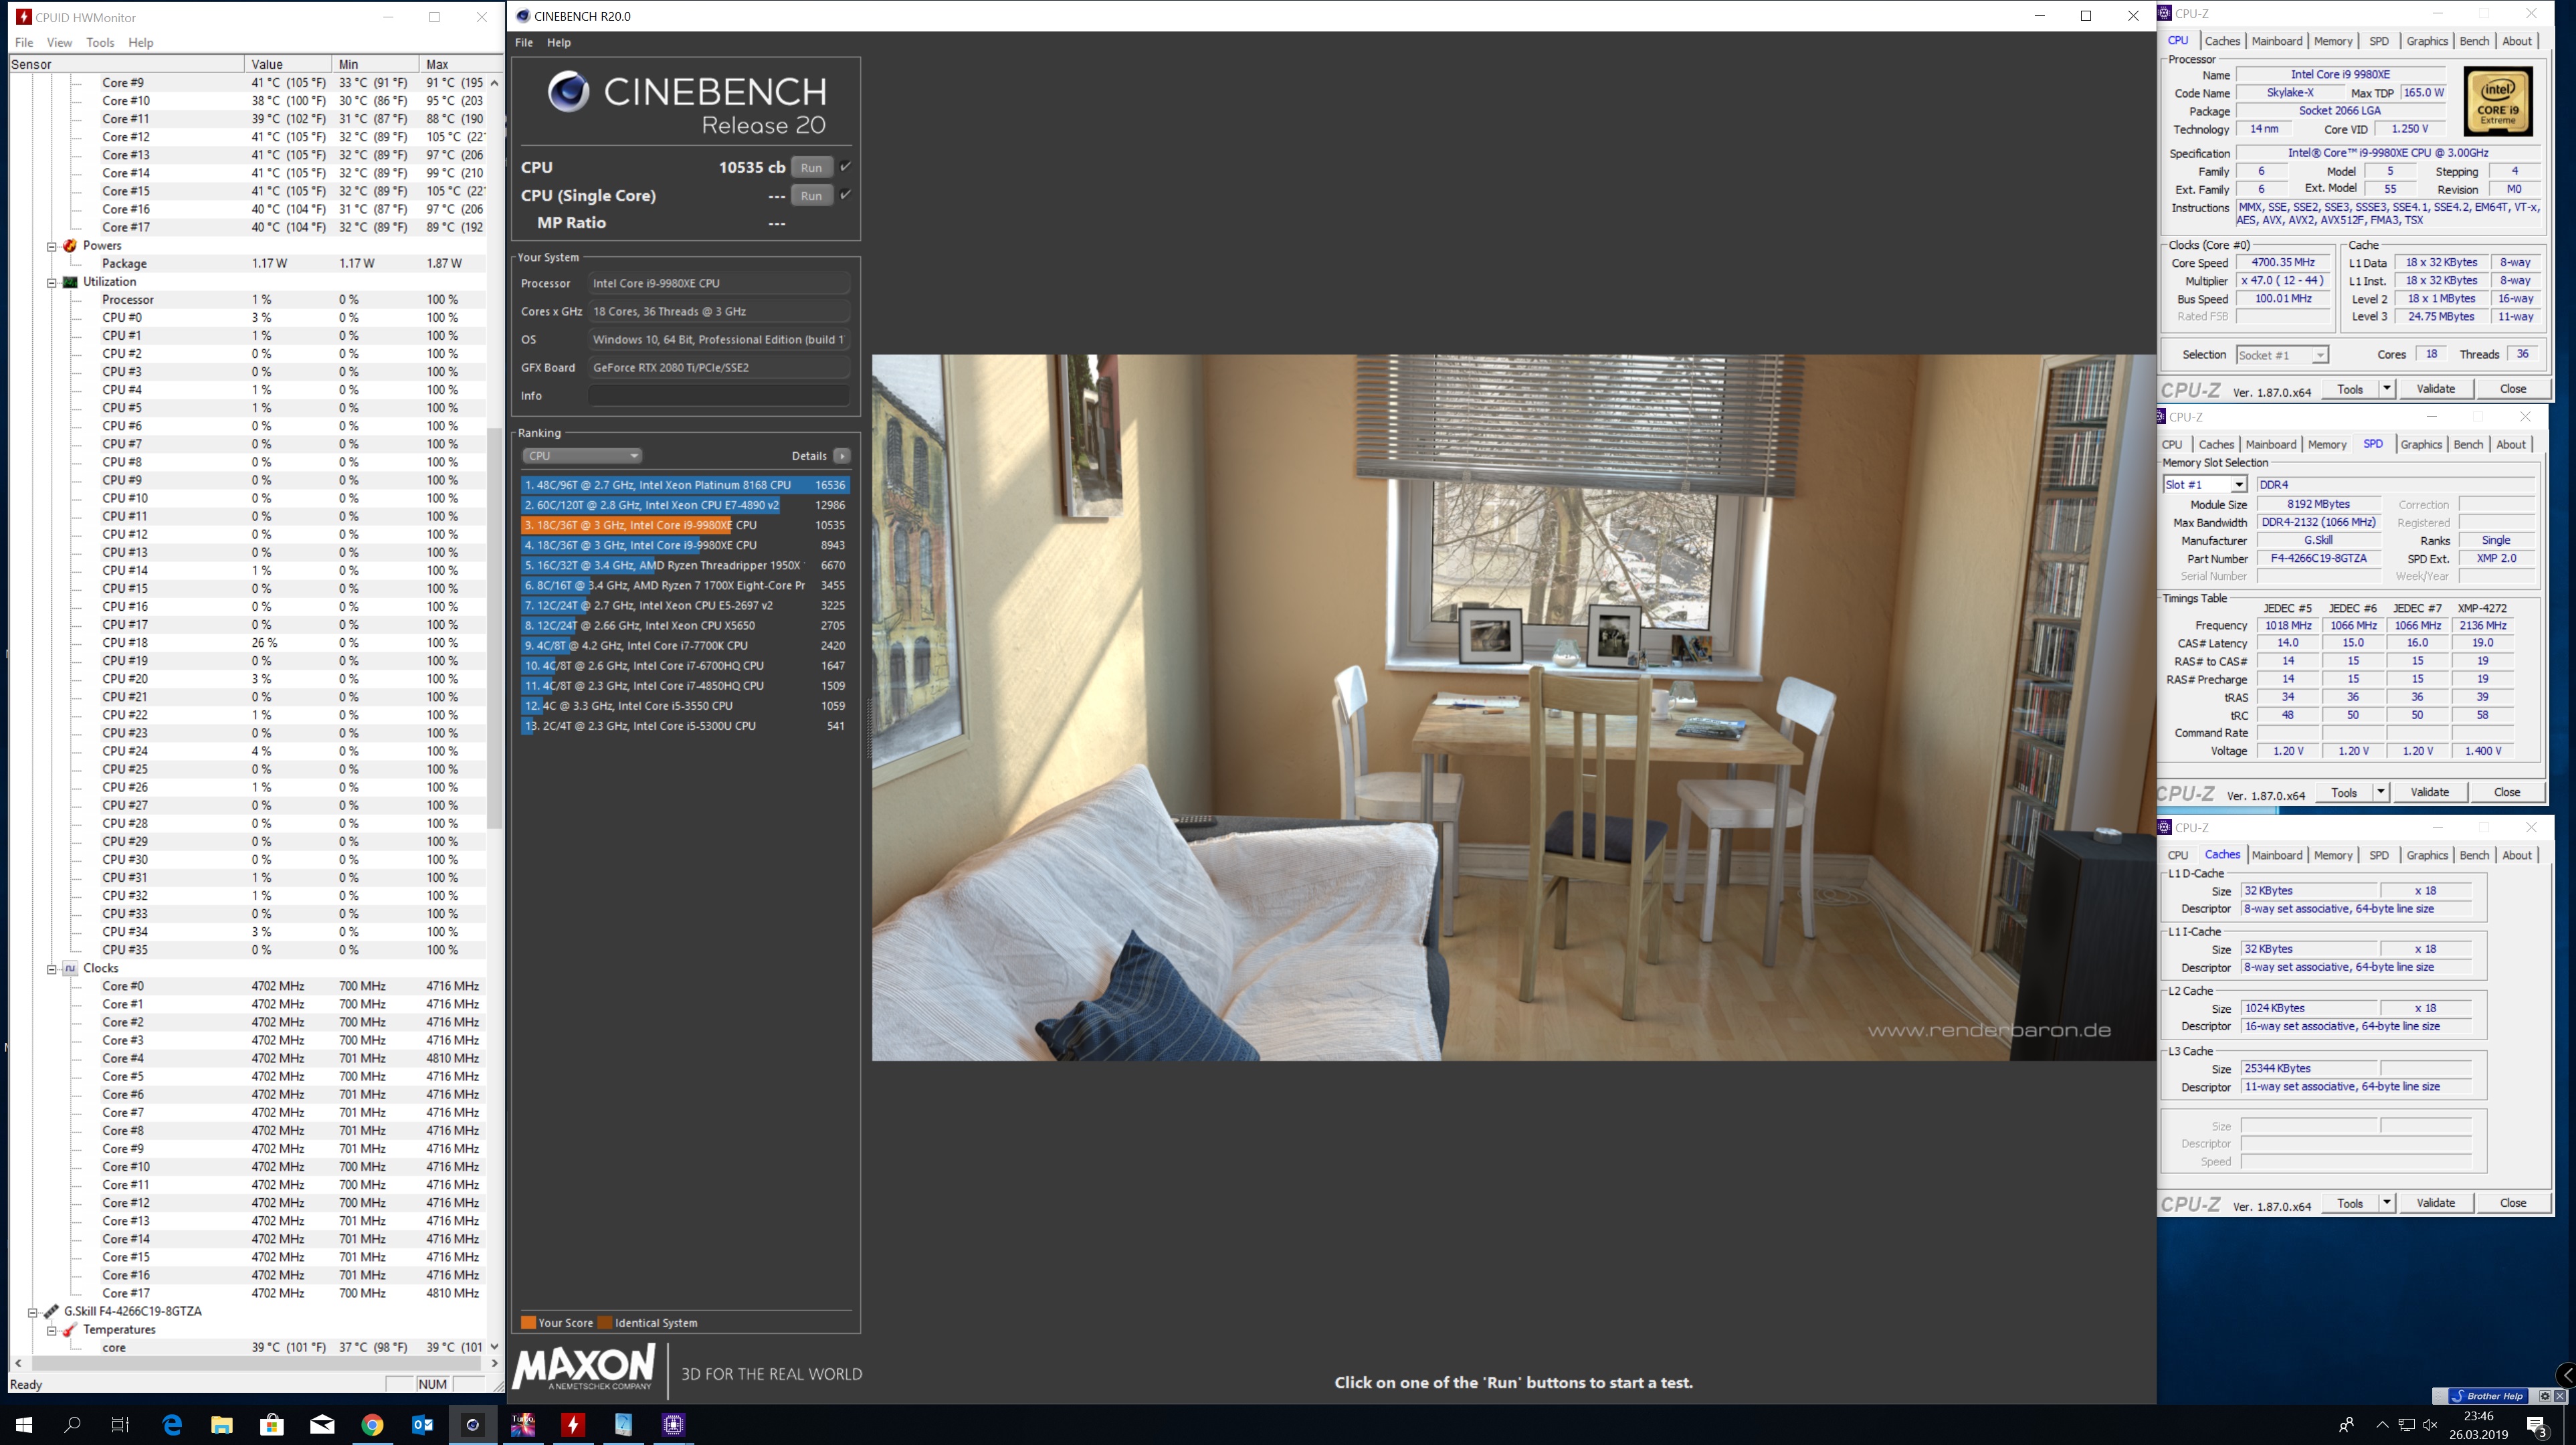The image size is (2576, 1445).
Task: Open the Intel Turbo Boost taskbar icon
Action: tap(523, 1424)
